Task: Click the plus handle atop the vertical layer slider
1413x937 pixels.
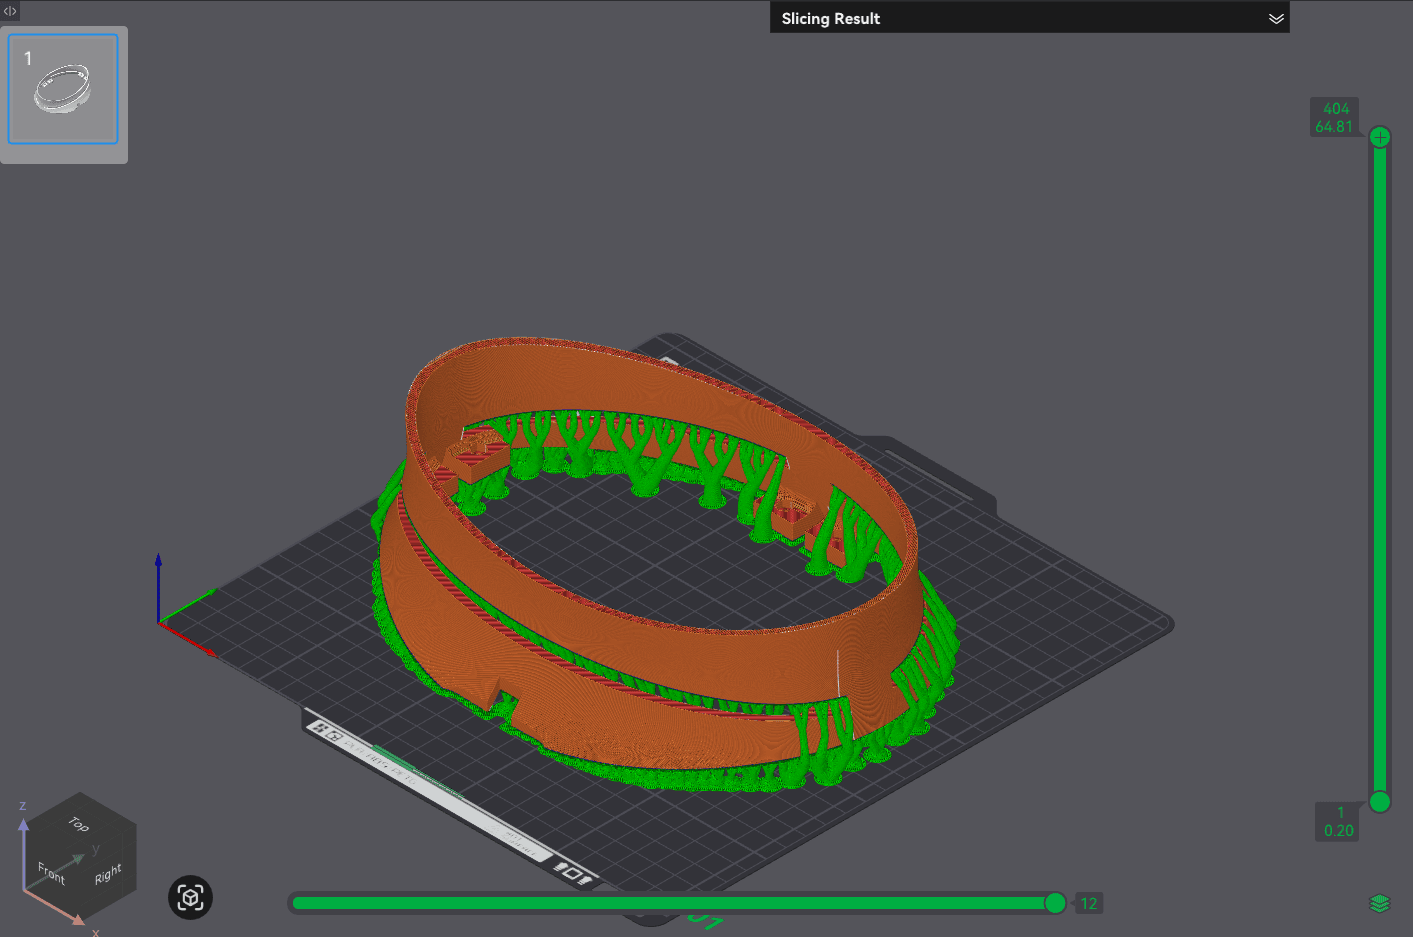Action: 1380,136
